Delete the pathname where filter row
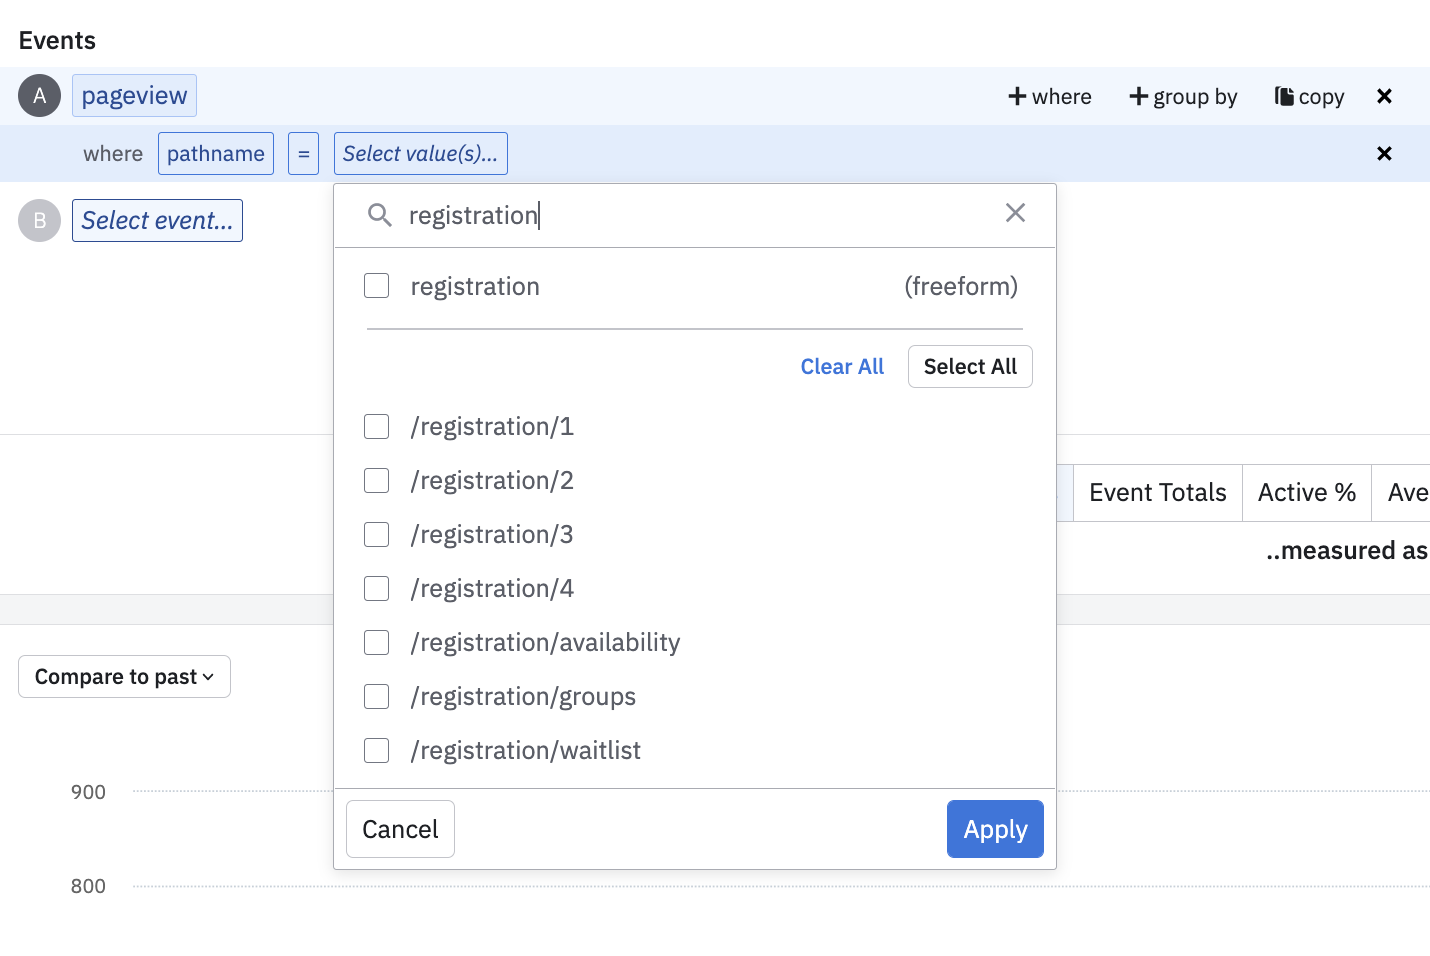This screenshot has height=956, width=1430. (x=1384, y=153)
